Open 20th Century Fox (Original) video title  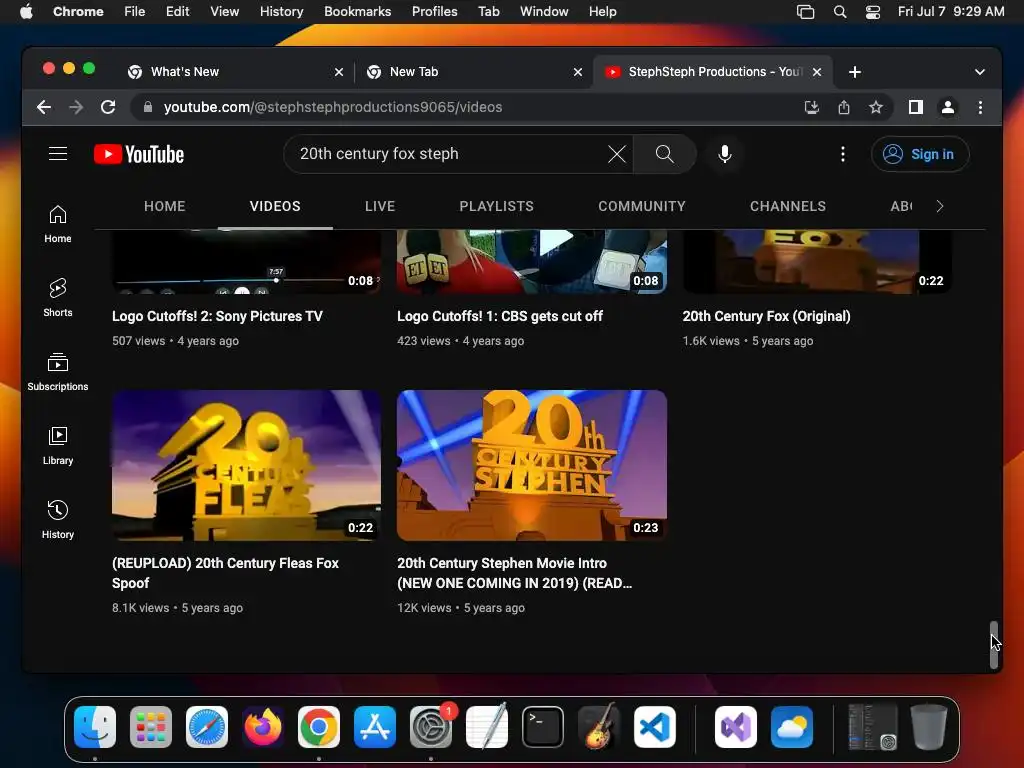(766, 316)
